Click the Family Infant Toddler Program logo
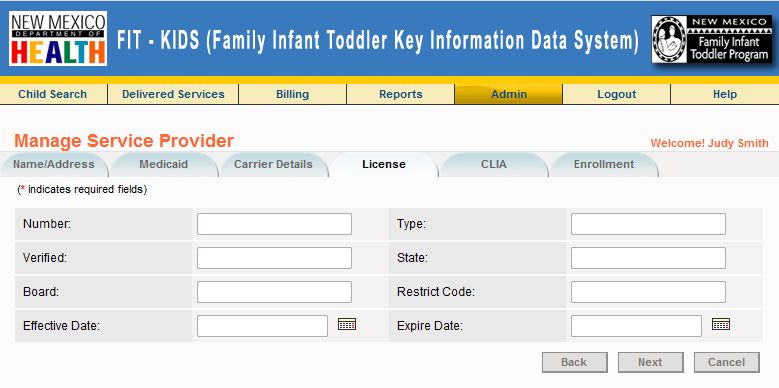The width and height of the screenshot is (779, 388). pyautogui.click(x=711, y=39)
